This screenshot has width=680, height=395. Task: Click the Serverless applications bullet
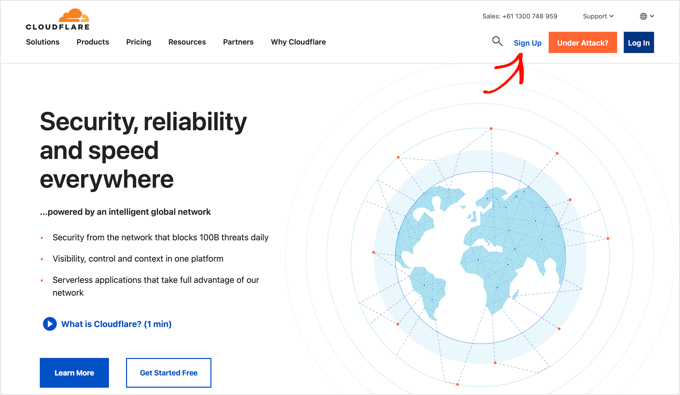(x=156, y=286)
